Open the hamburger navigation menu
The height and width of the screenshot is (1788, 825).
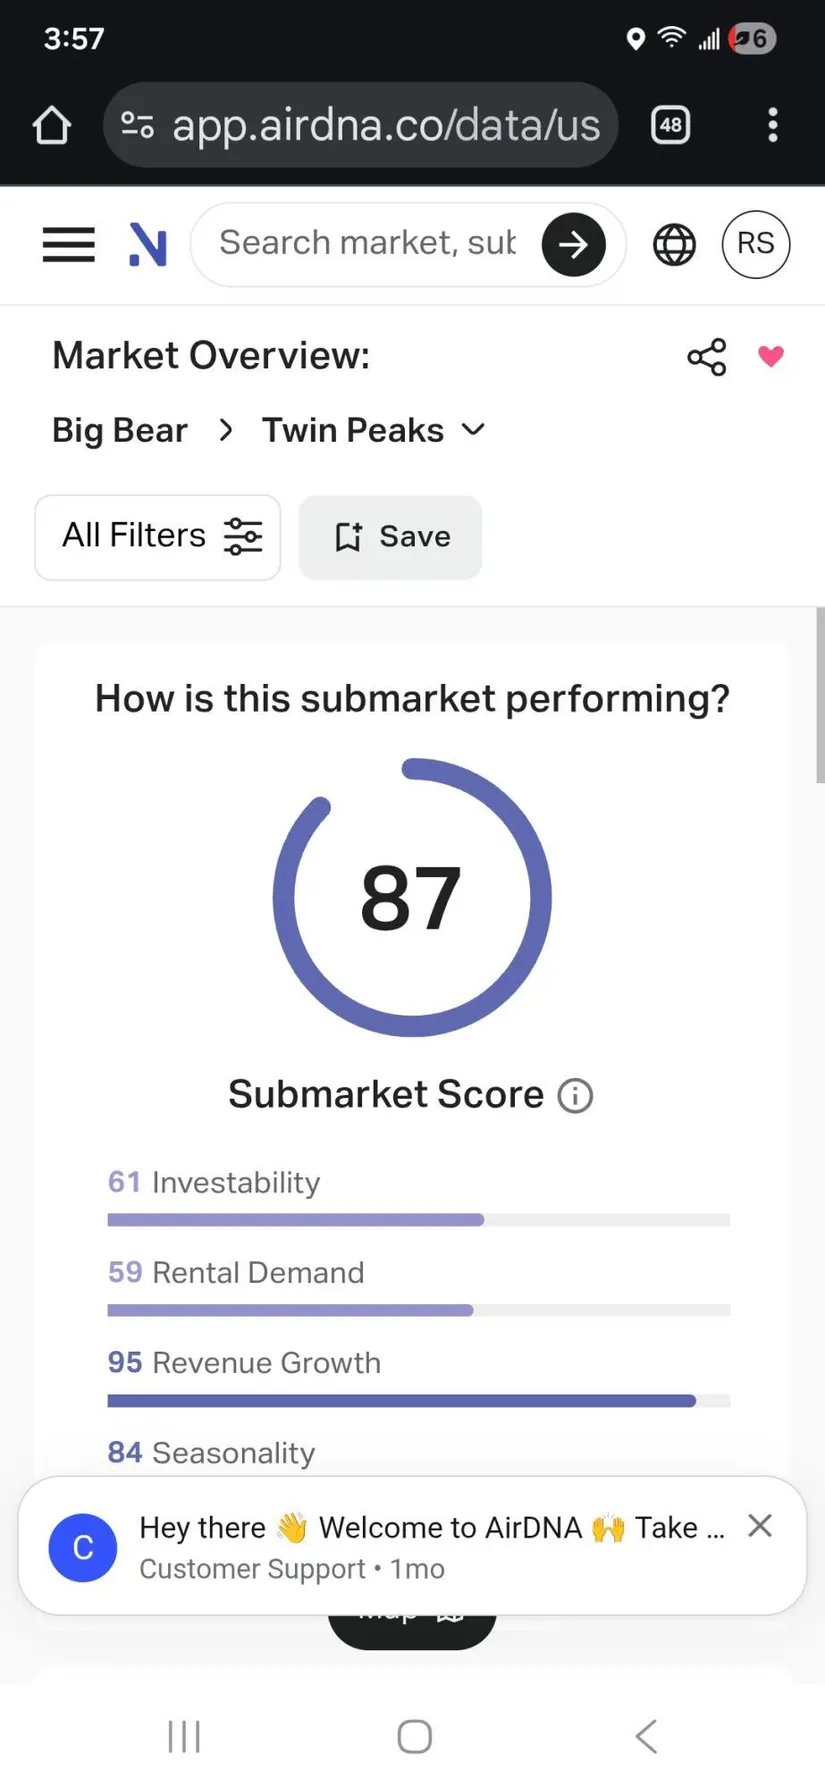[68, 244]
